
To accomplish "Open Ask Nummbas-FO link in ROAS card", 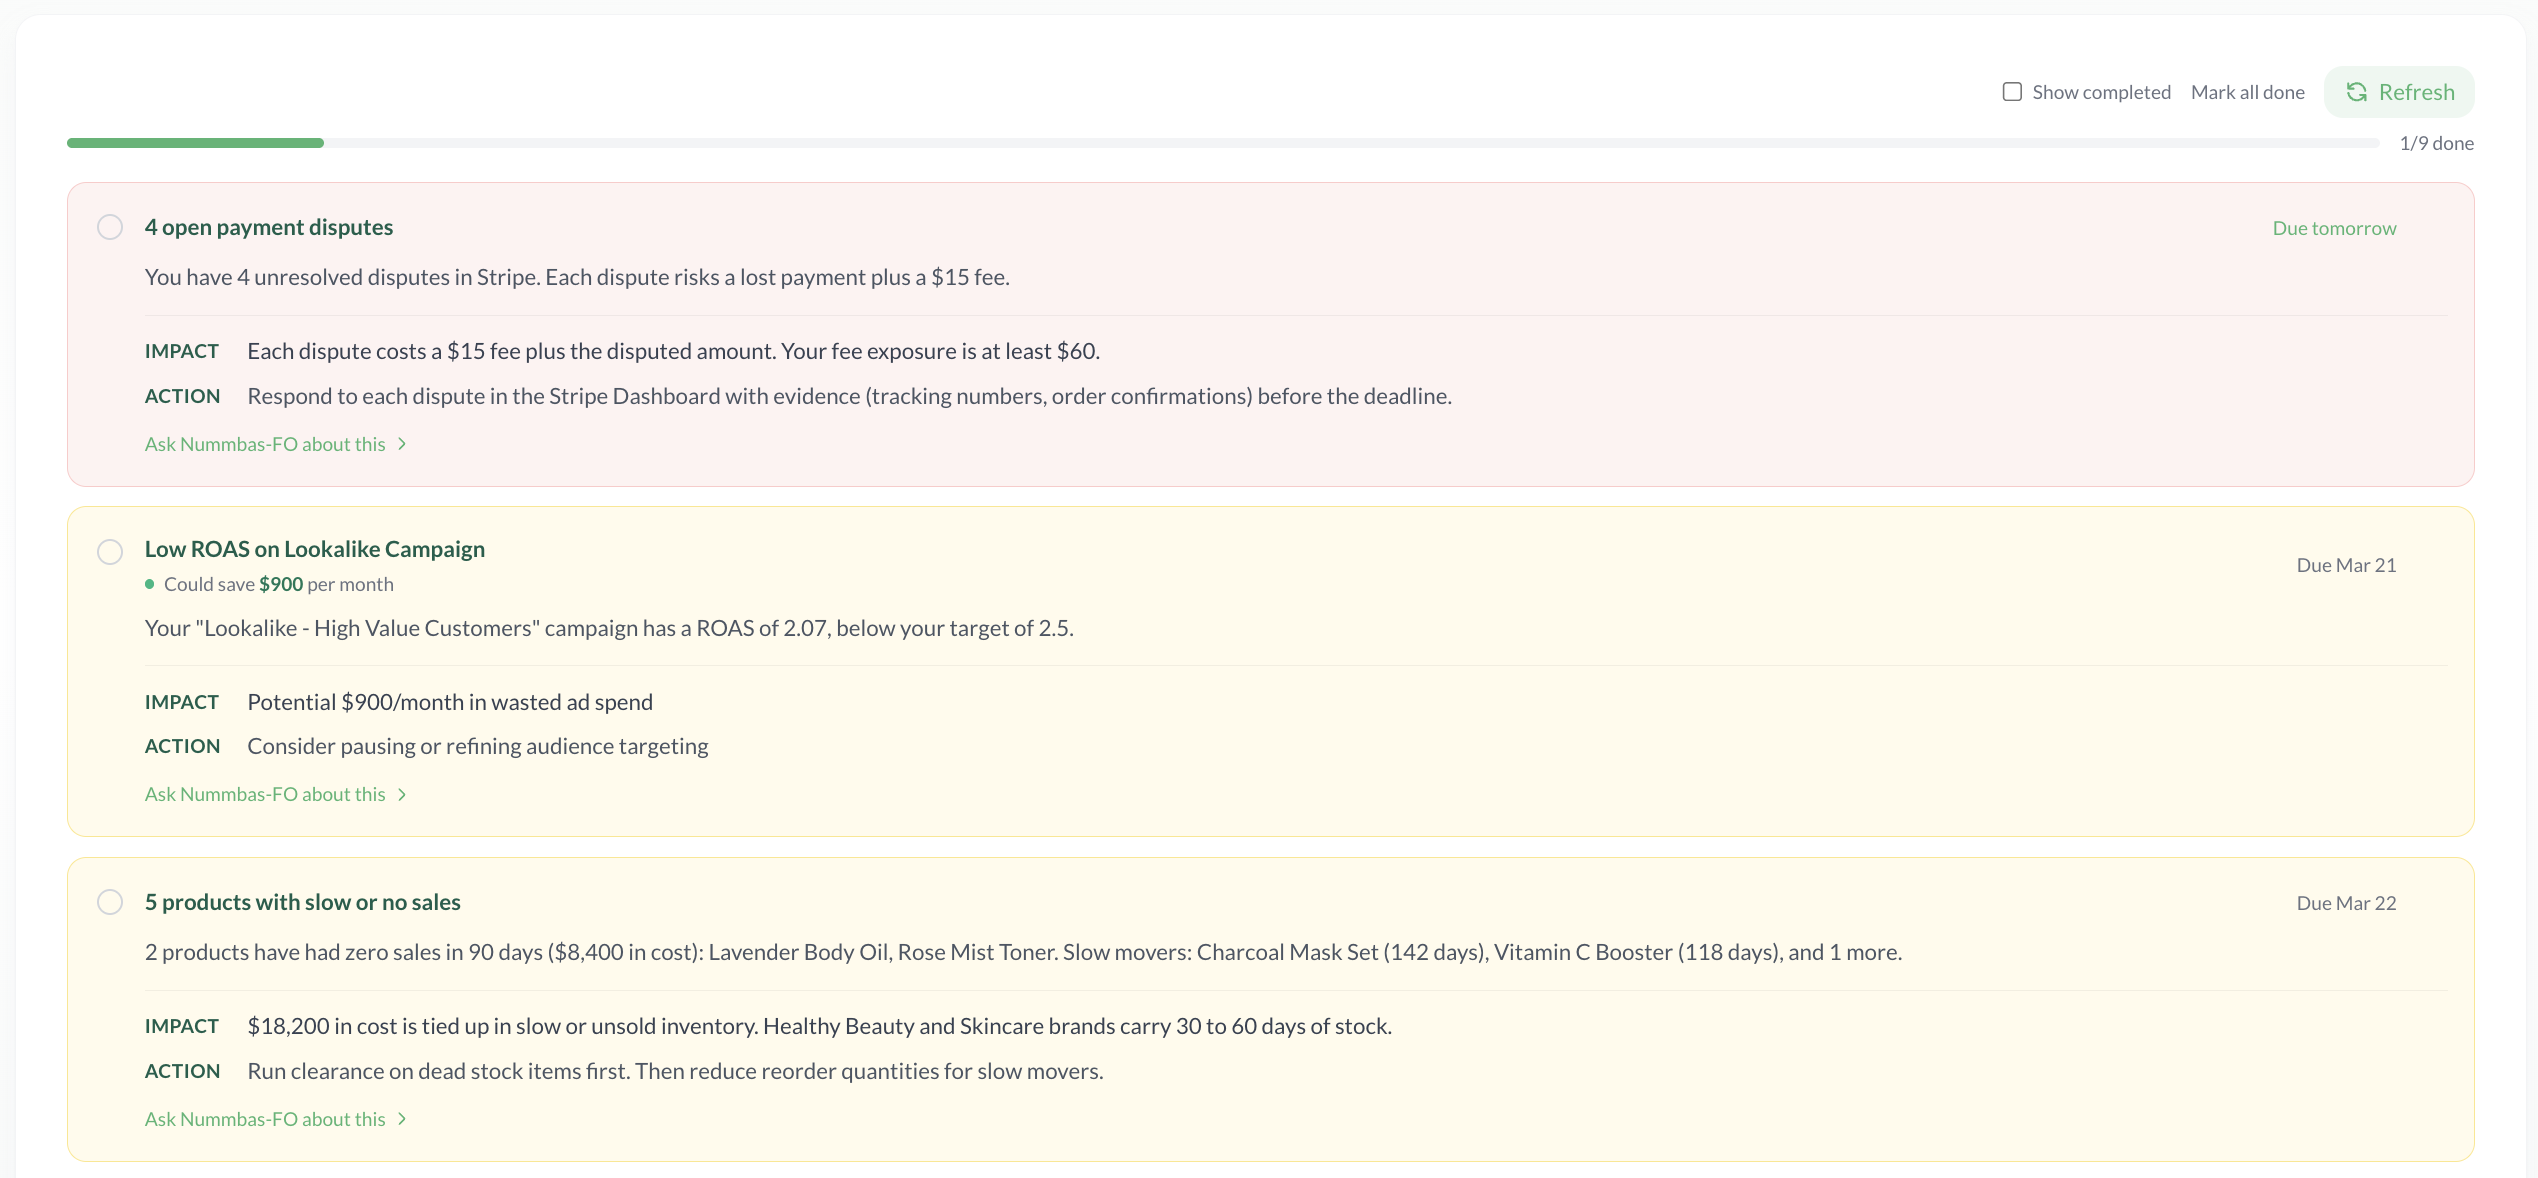I will click(x=265, y=794).
